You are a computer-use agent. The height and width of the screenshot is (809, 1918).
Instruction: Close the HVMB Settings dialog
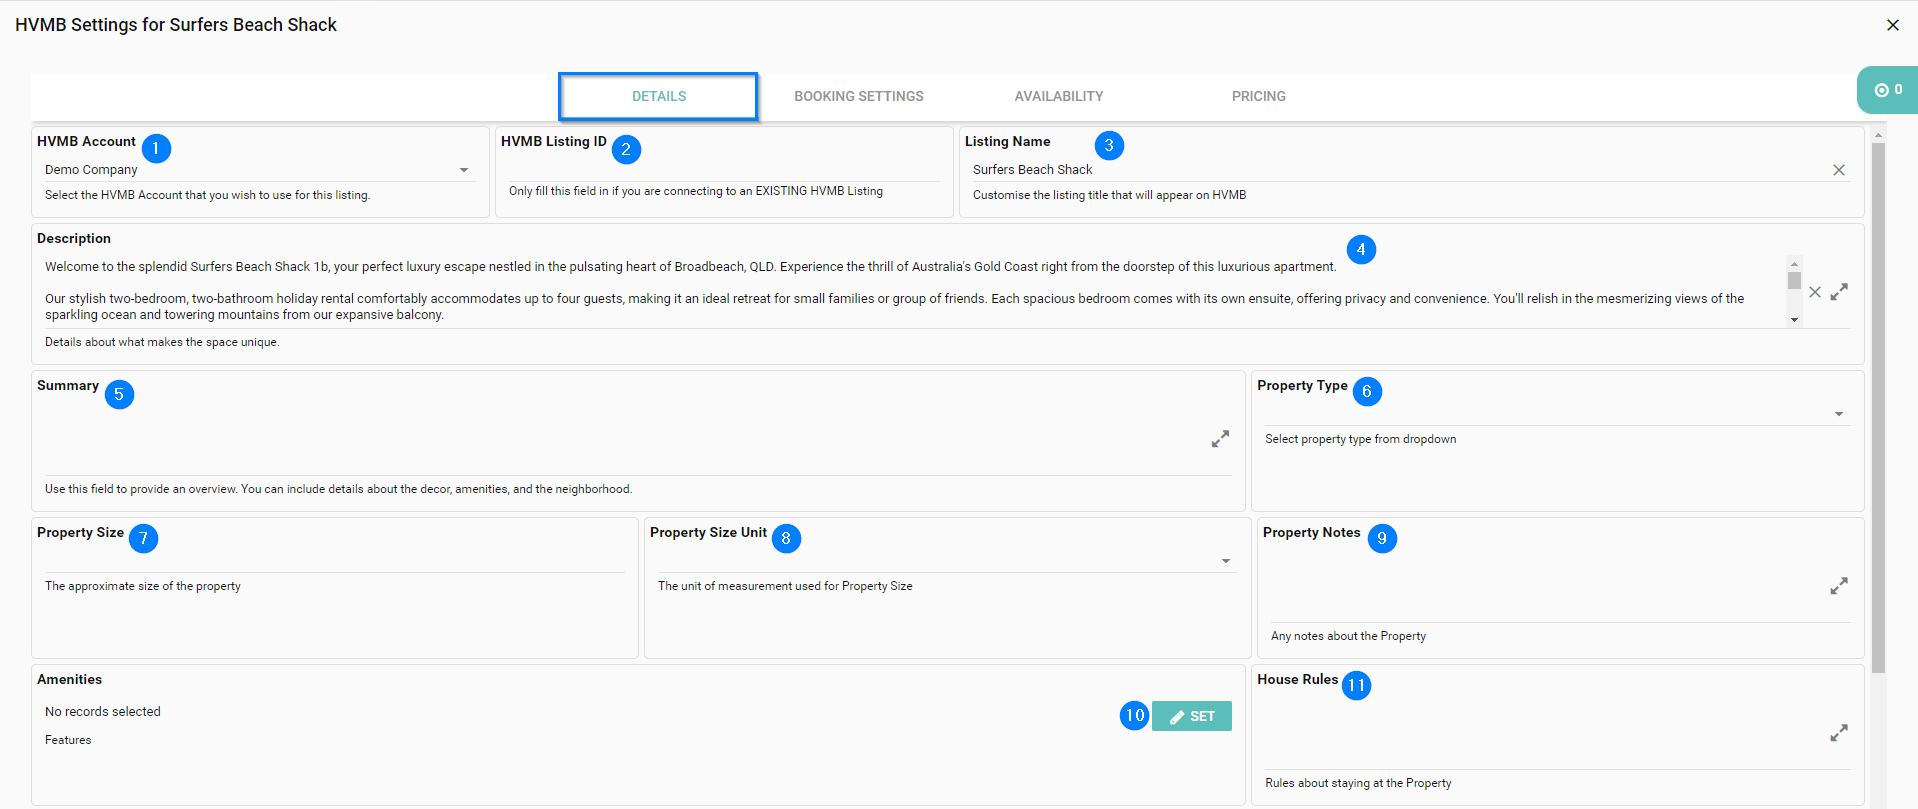(x=1892, y=25)
